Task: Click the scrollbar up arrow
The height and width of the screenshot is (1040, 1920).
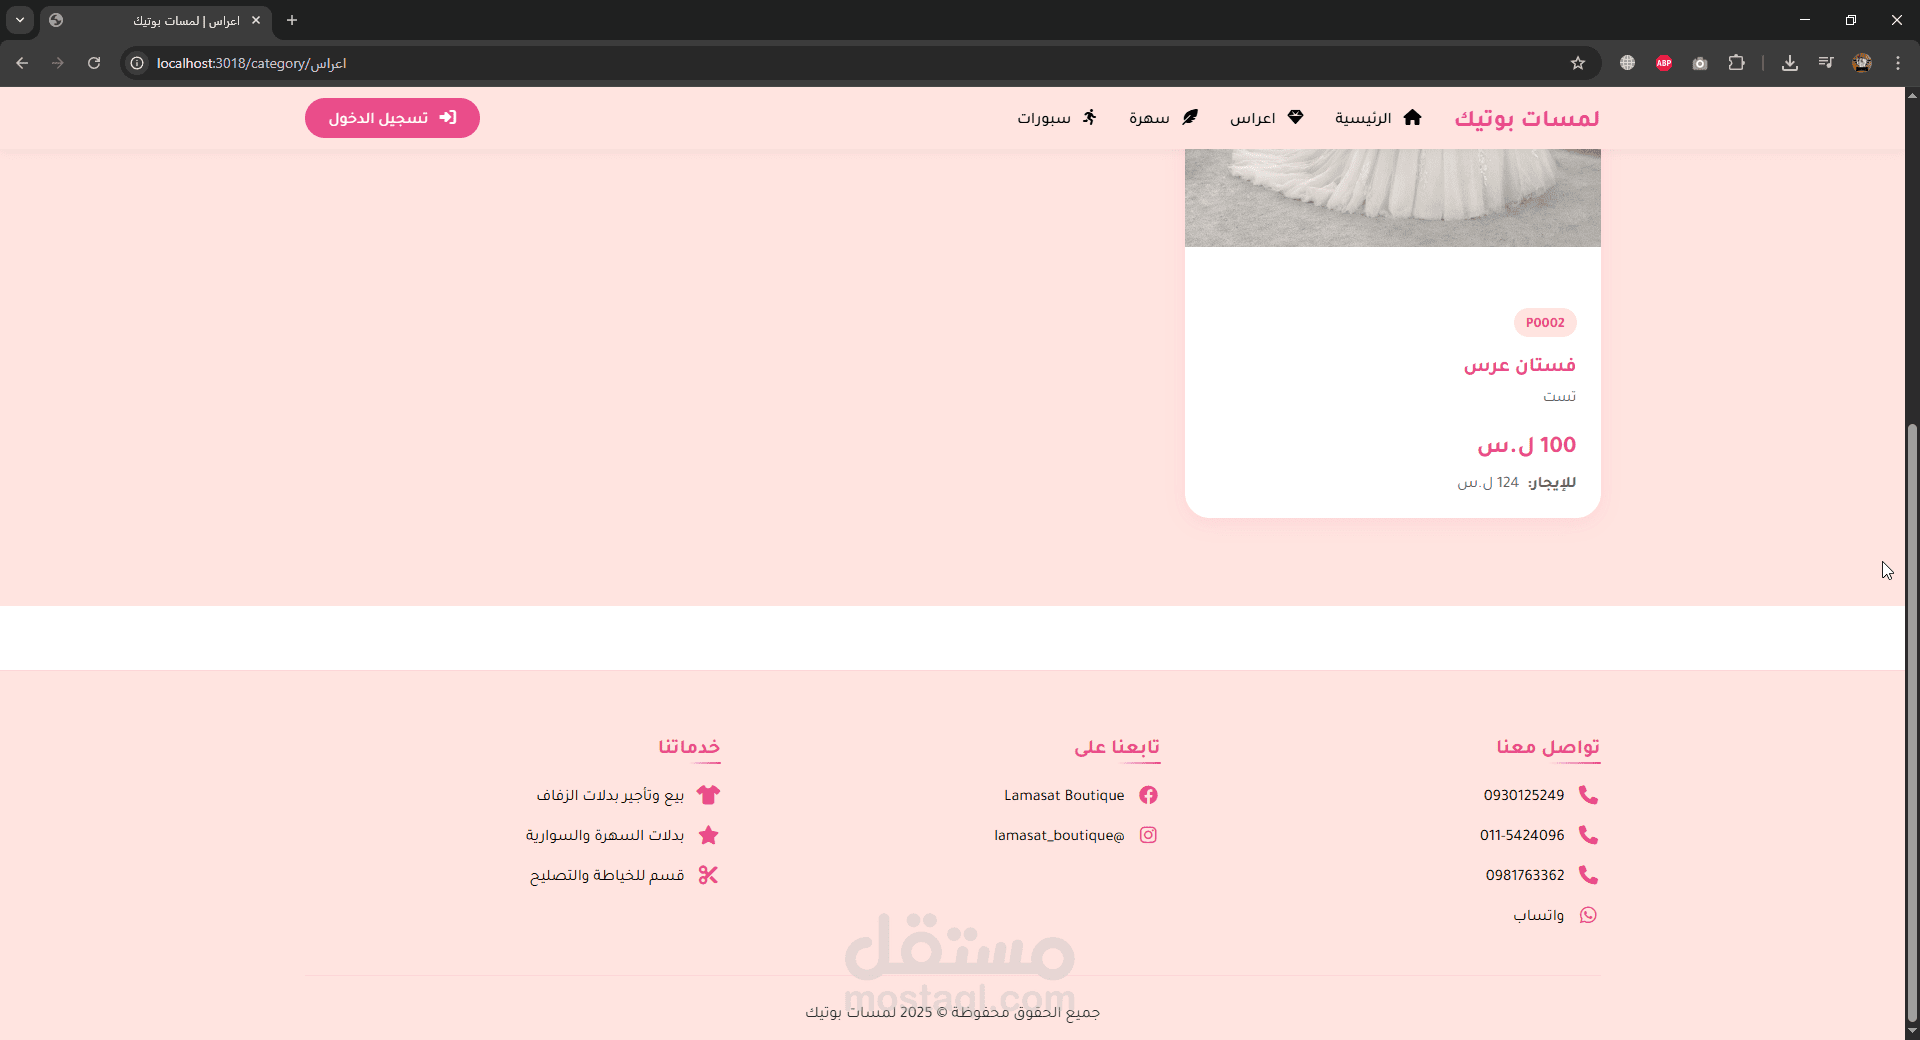Action: [1912, 95]
